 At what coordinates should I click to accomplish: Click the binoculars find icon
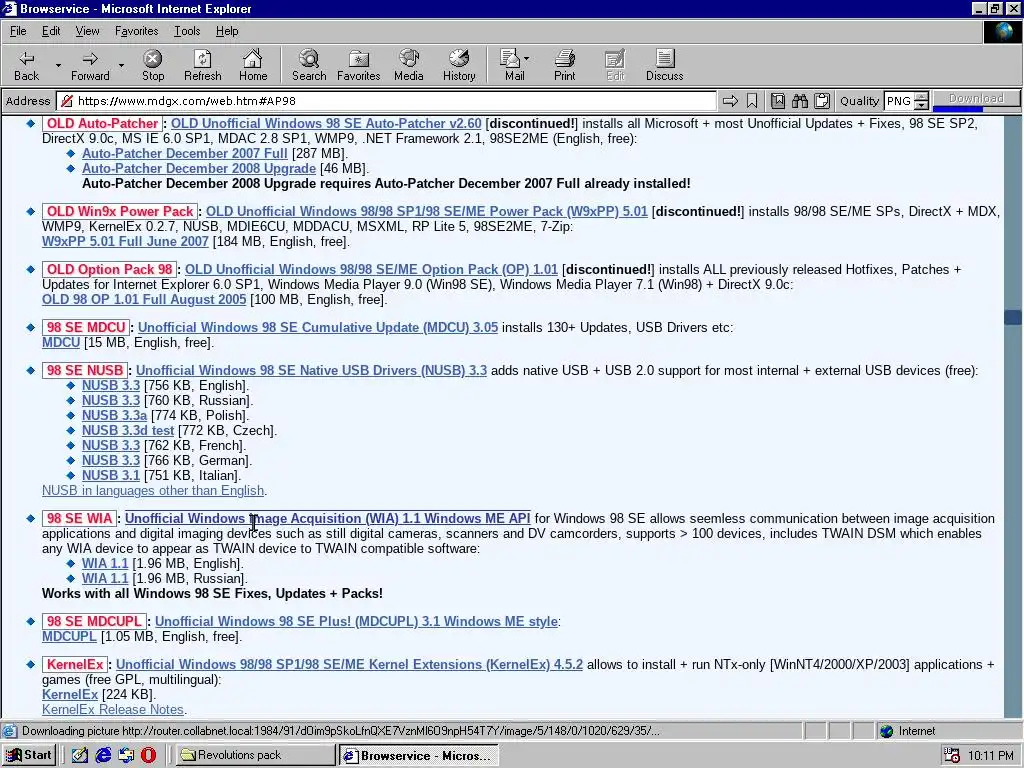pos(800,101)
